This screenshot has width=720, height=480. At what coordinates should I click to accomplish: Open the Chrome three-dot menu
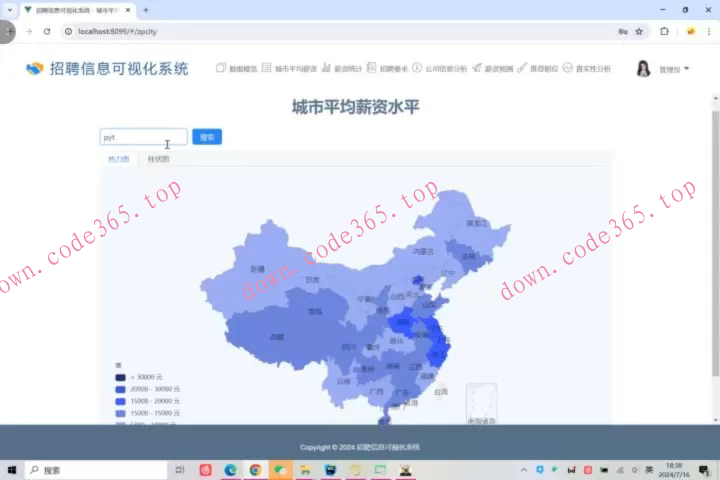709,31
